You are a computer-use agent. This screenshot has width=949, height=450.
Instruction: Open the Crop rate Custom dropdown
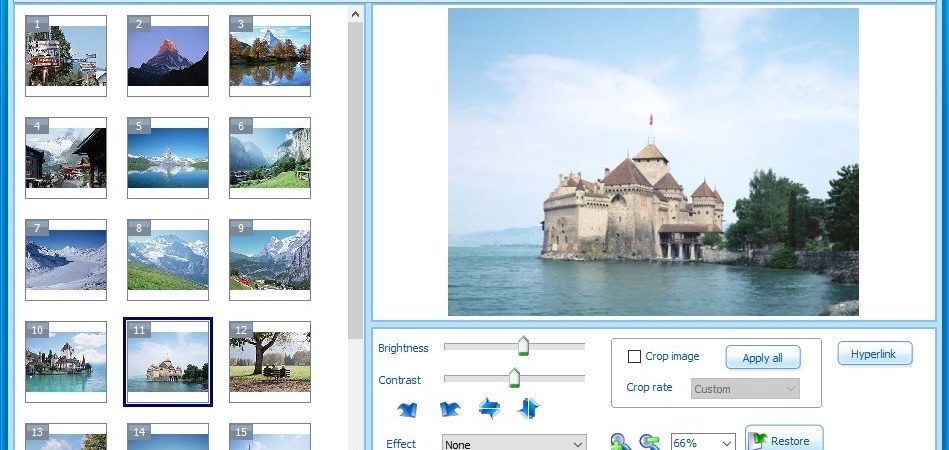point(745,389)
